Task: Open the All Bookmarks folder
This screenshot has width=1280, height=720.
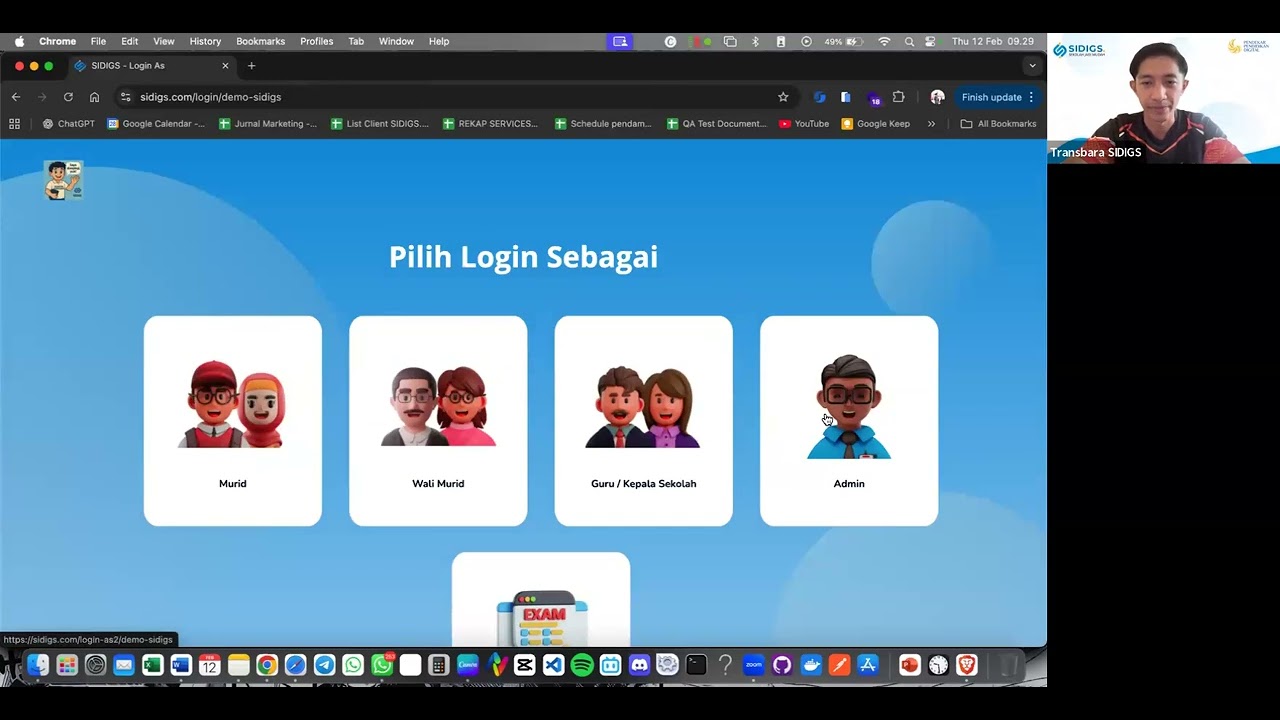Action: (x=998, y=124)
